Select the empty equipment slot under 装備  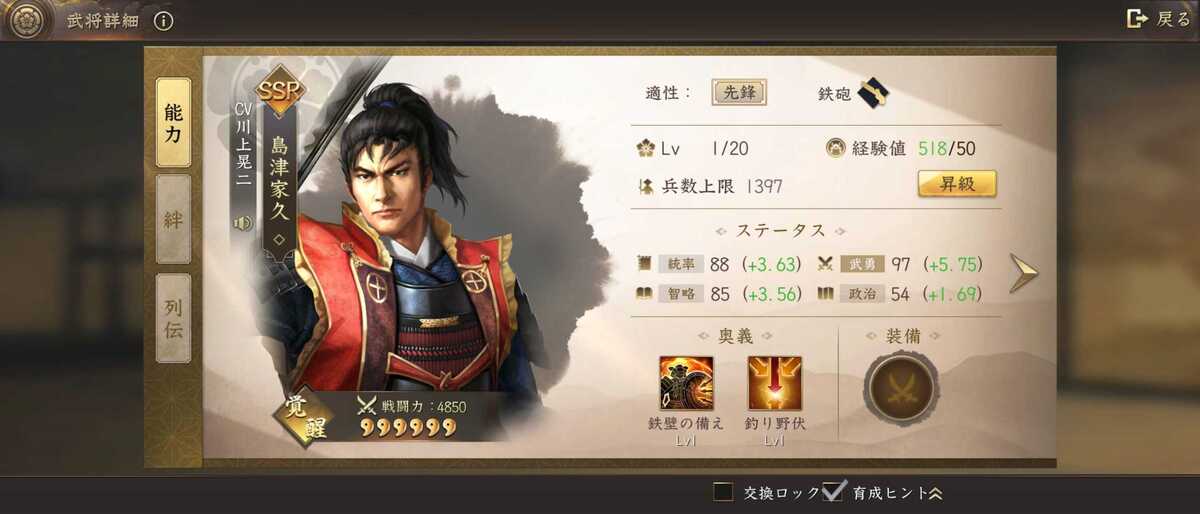pyautogui.click(x=901, y=389)
